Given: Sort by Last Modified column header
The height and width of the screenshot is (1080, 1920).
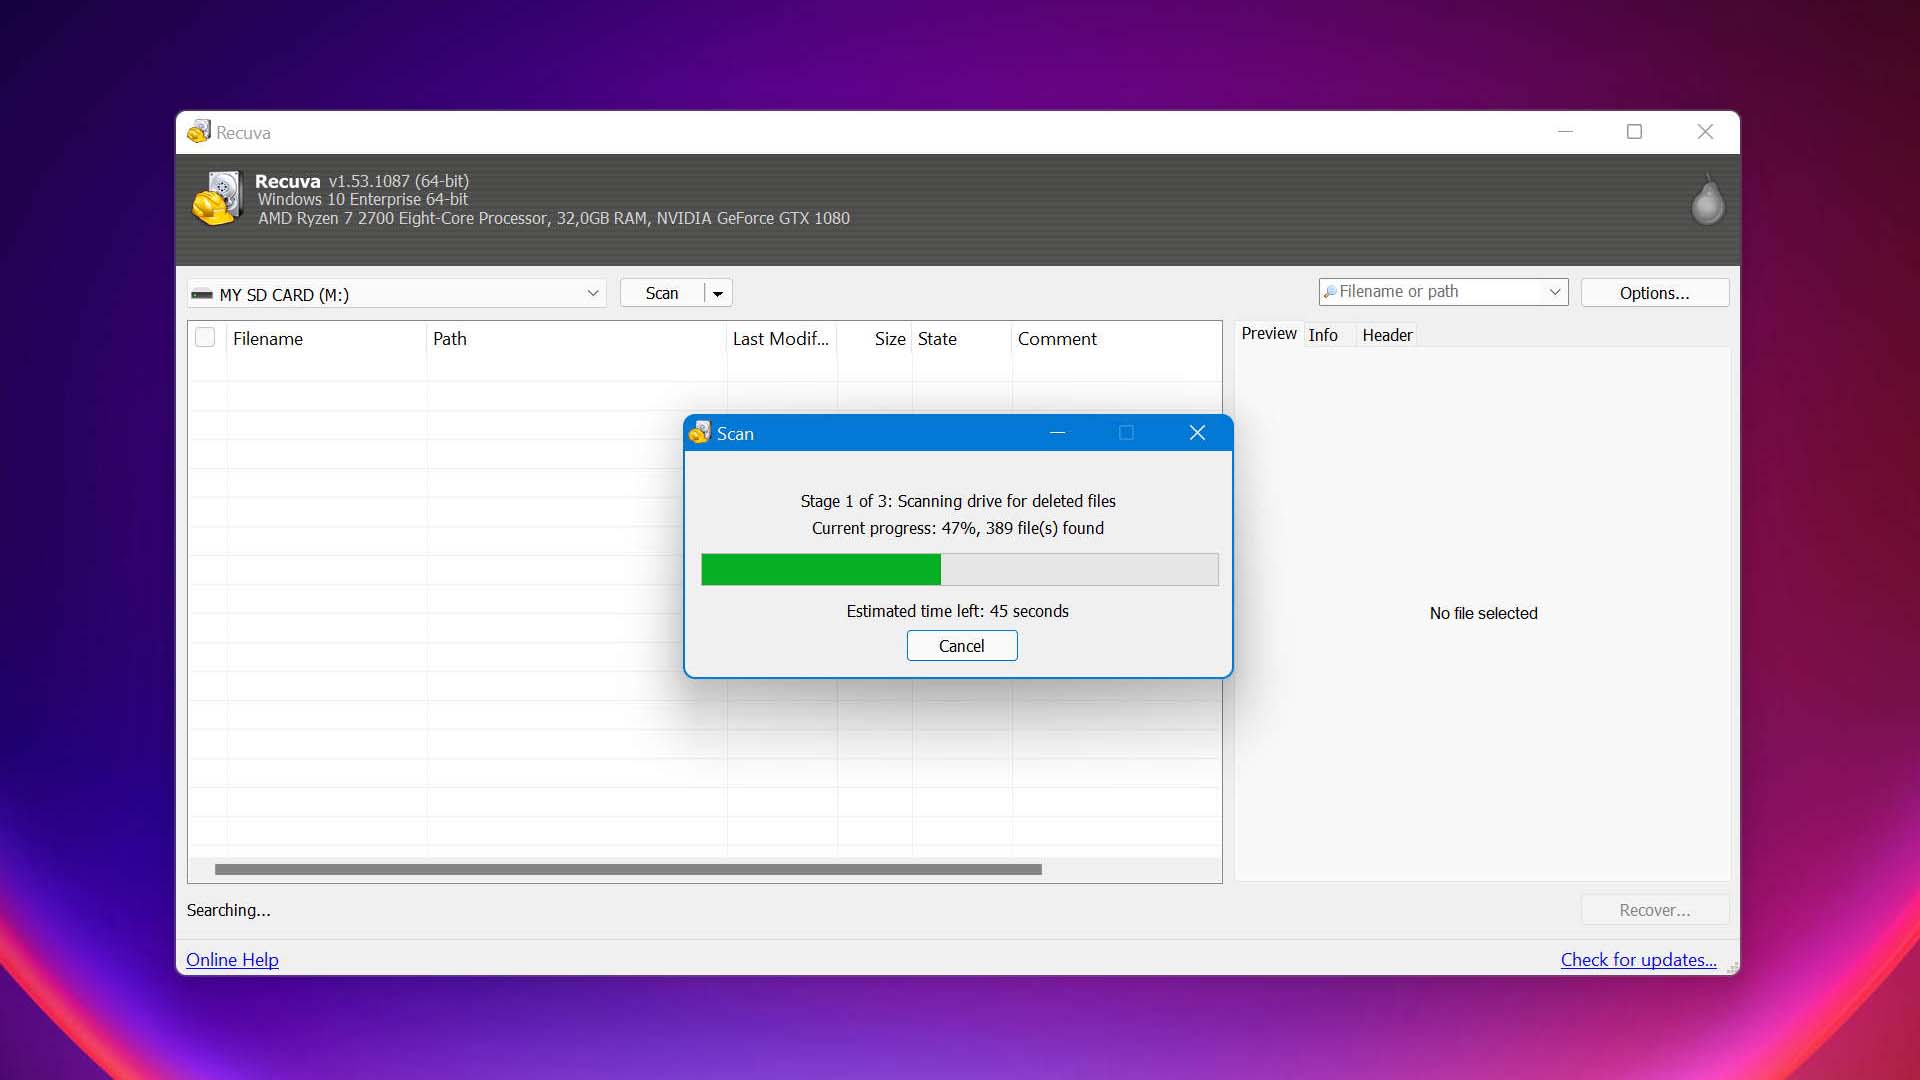Looking at the screenshot, I should (x=782, y=339).
